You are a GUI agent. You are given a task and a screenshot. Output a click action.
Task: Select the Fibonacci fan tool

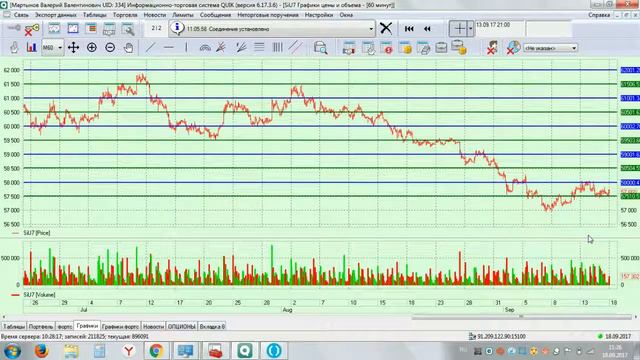pos(221,48)
